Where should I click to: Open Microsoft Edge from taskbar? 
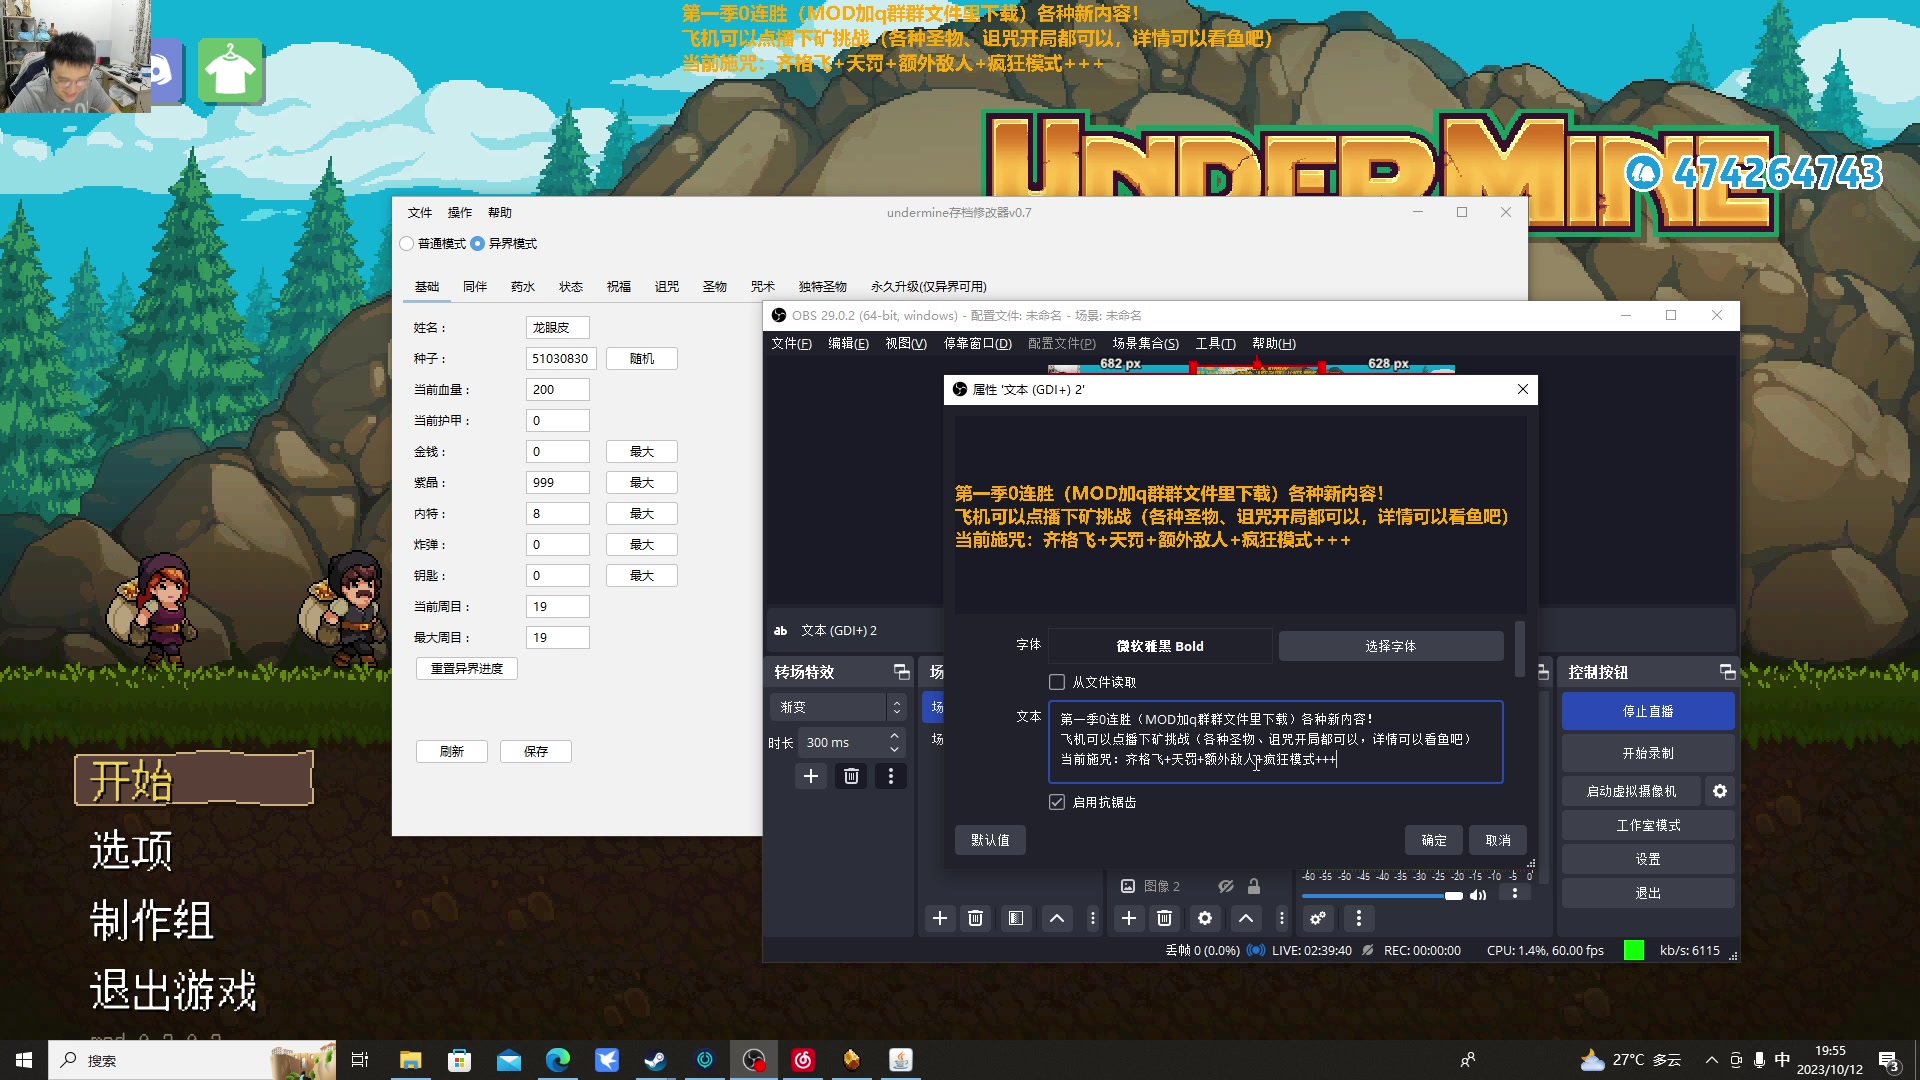click(x=558, y=1060)
